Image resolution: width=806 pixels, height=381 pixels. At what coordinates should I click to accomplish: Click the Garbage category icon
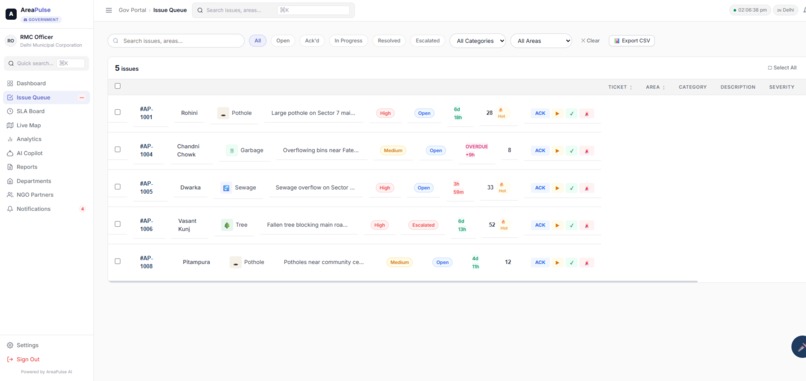(x=231, y=150)
